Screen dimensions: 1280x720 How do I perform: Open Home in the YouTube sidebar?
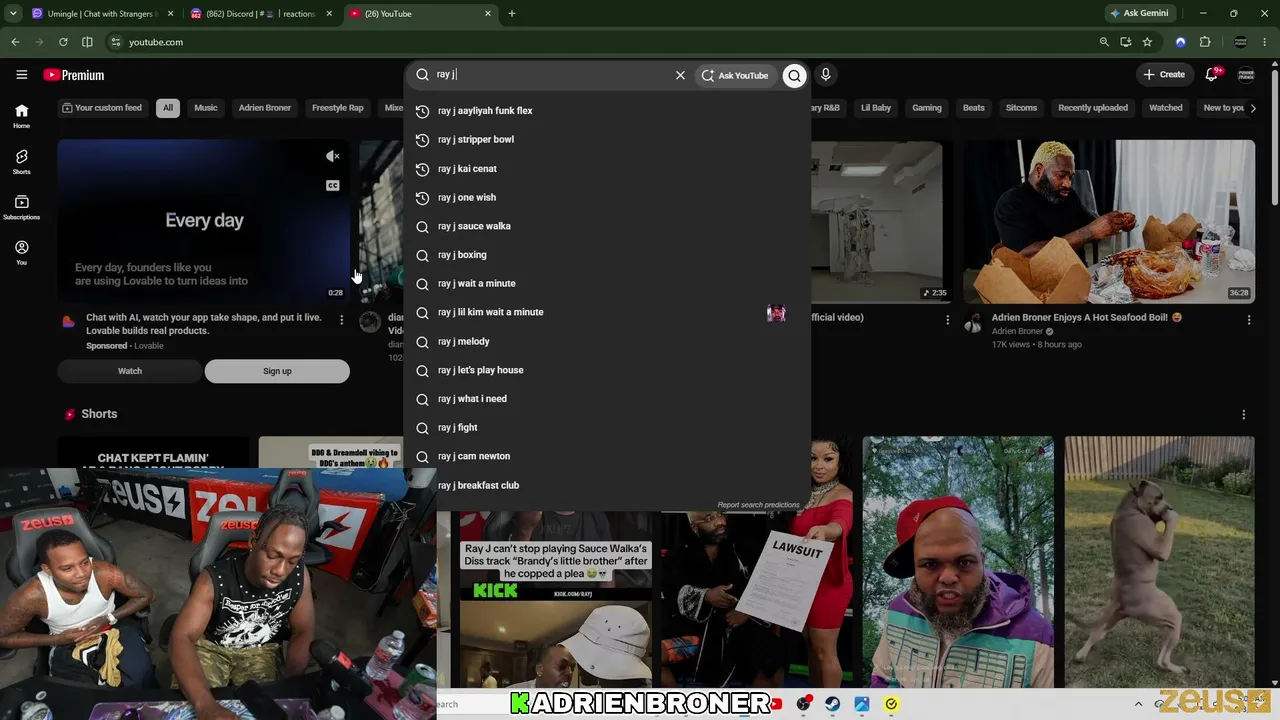[21, 116]
